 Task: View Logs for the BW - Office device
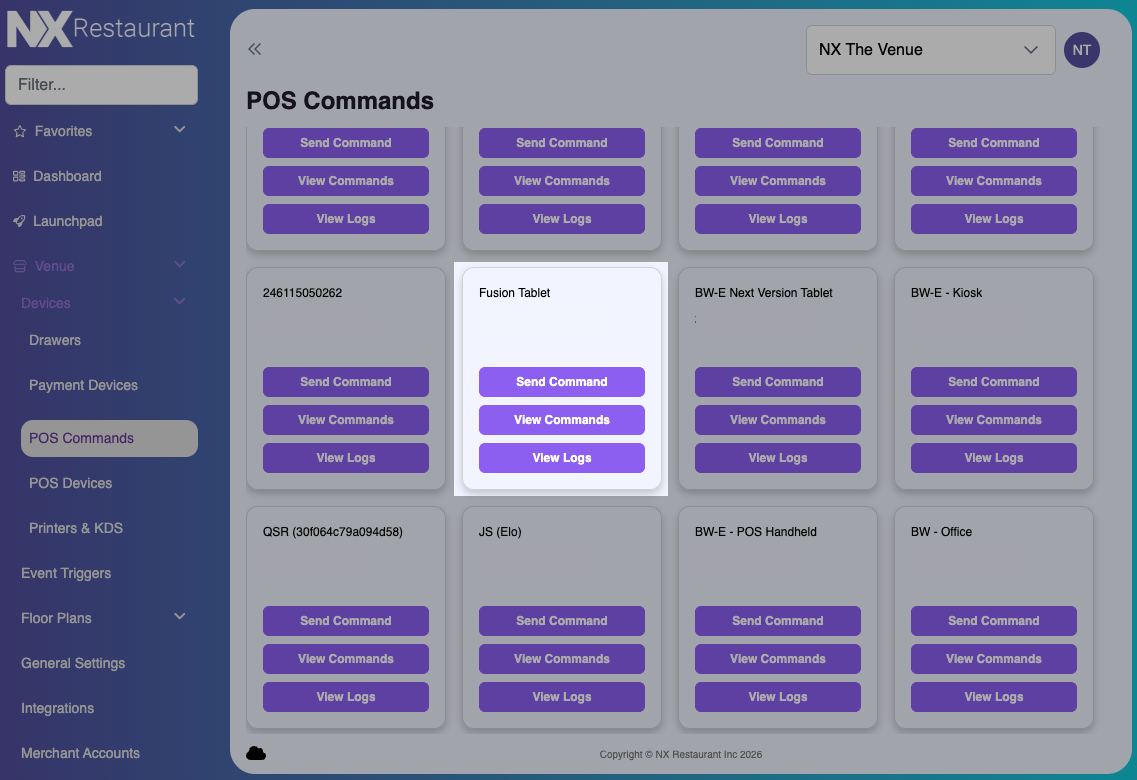click(x=993, y=696)
